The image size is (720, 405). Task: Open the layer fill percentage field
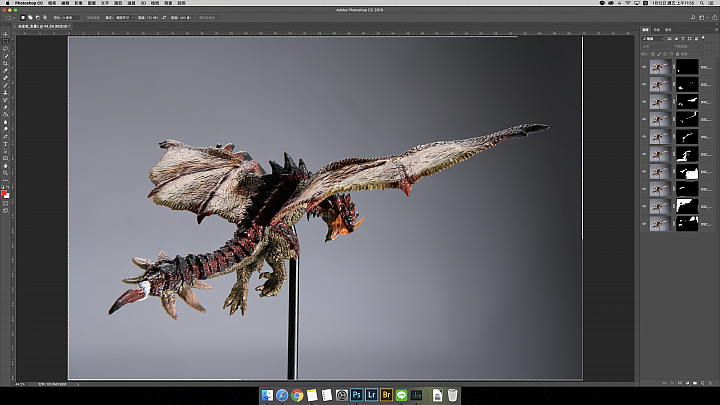(x=697, y=54)
